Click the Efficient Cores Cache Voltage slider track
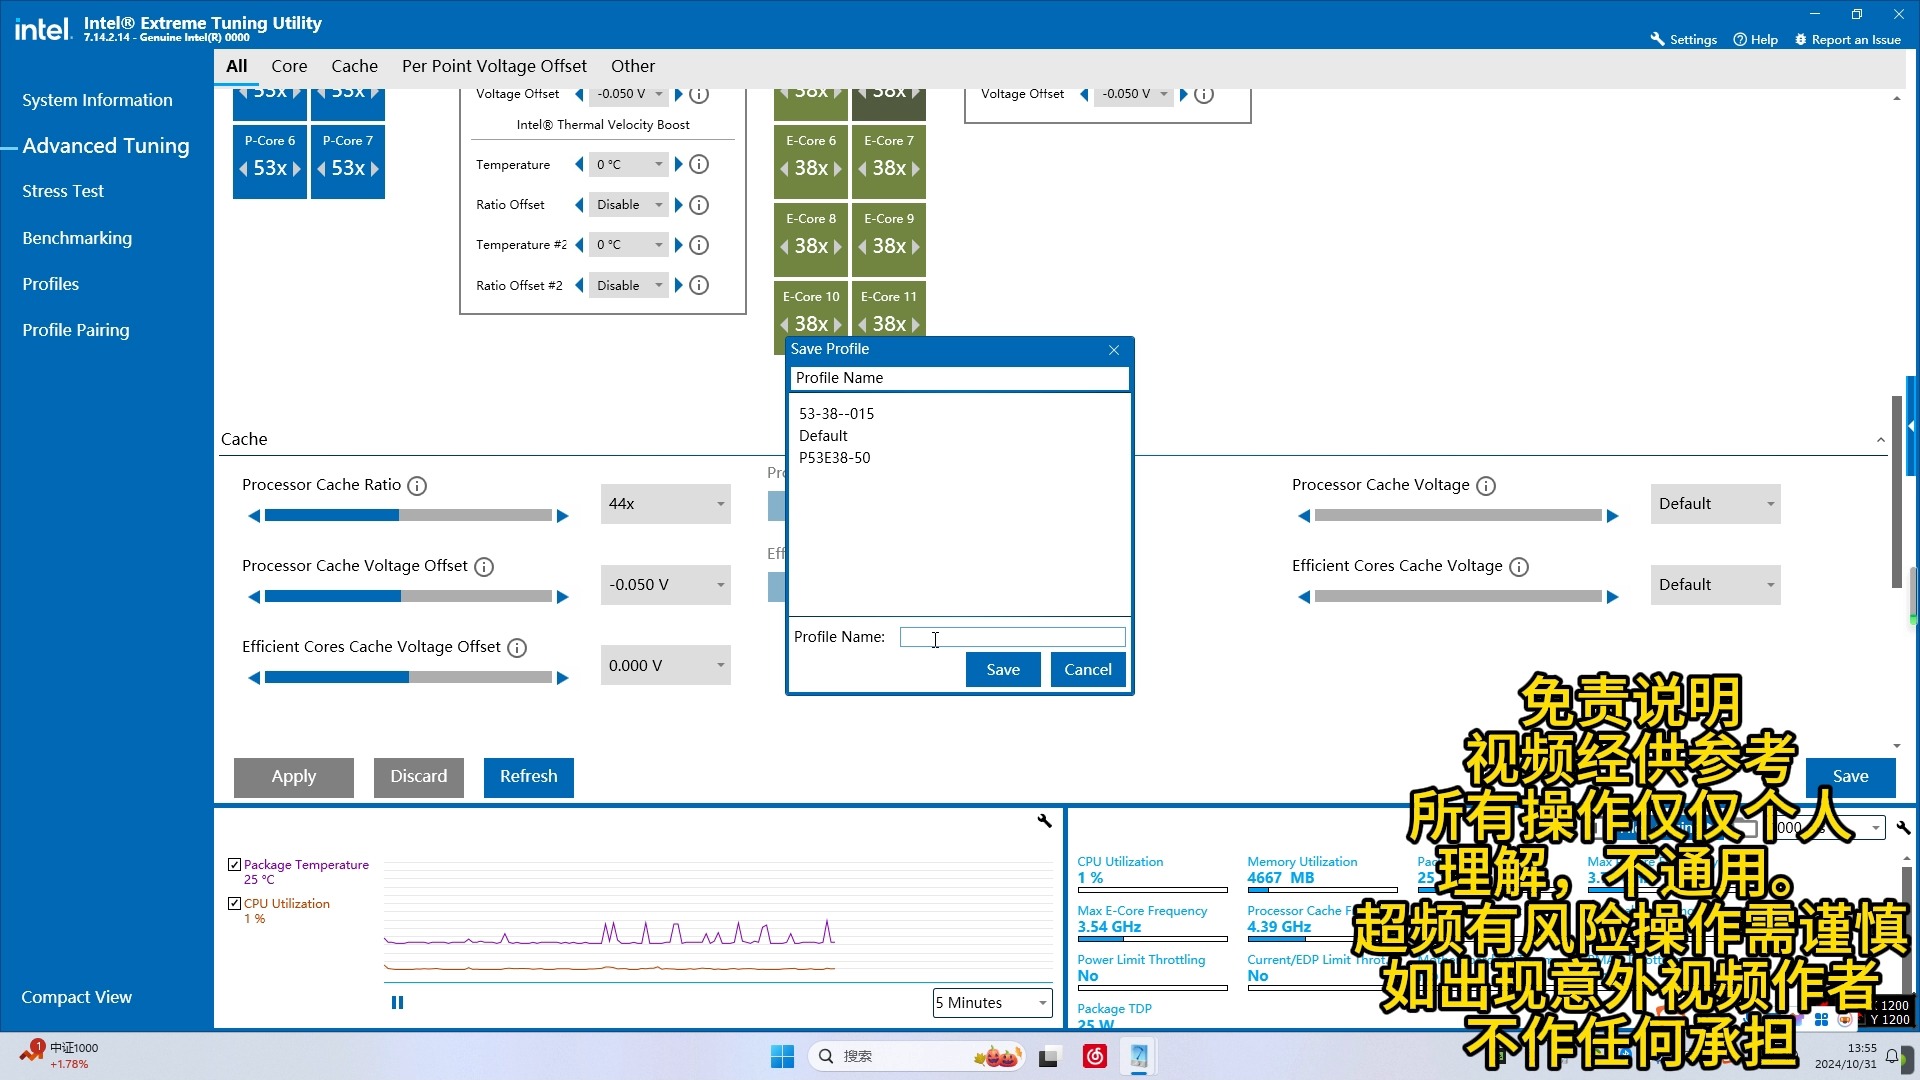1920x1080 pixels. (x=1458, y=597)
